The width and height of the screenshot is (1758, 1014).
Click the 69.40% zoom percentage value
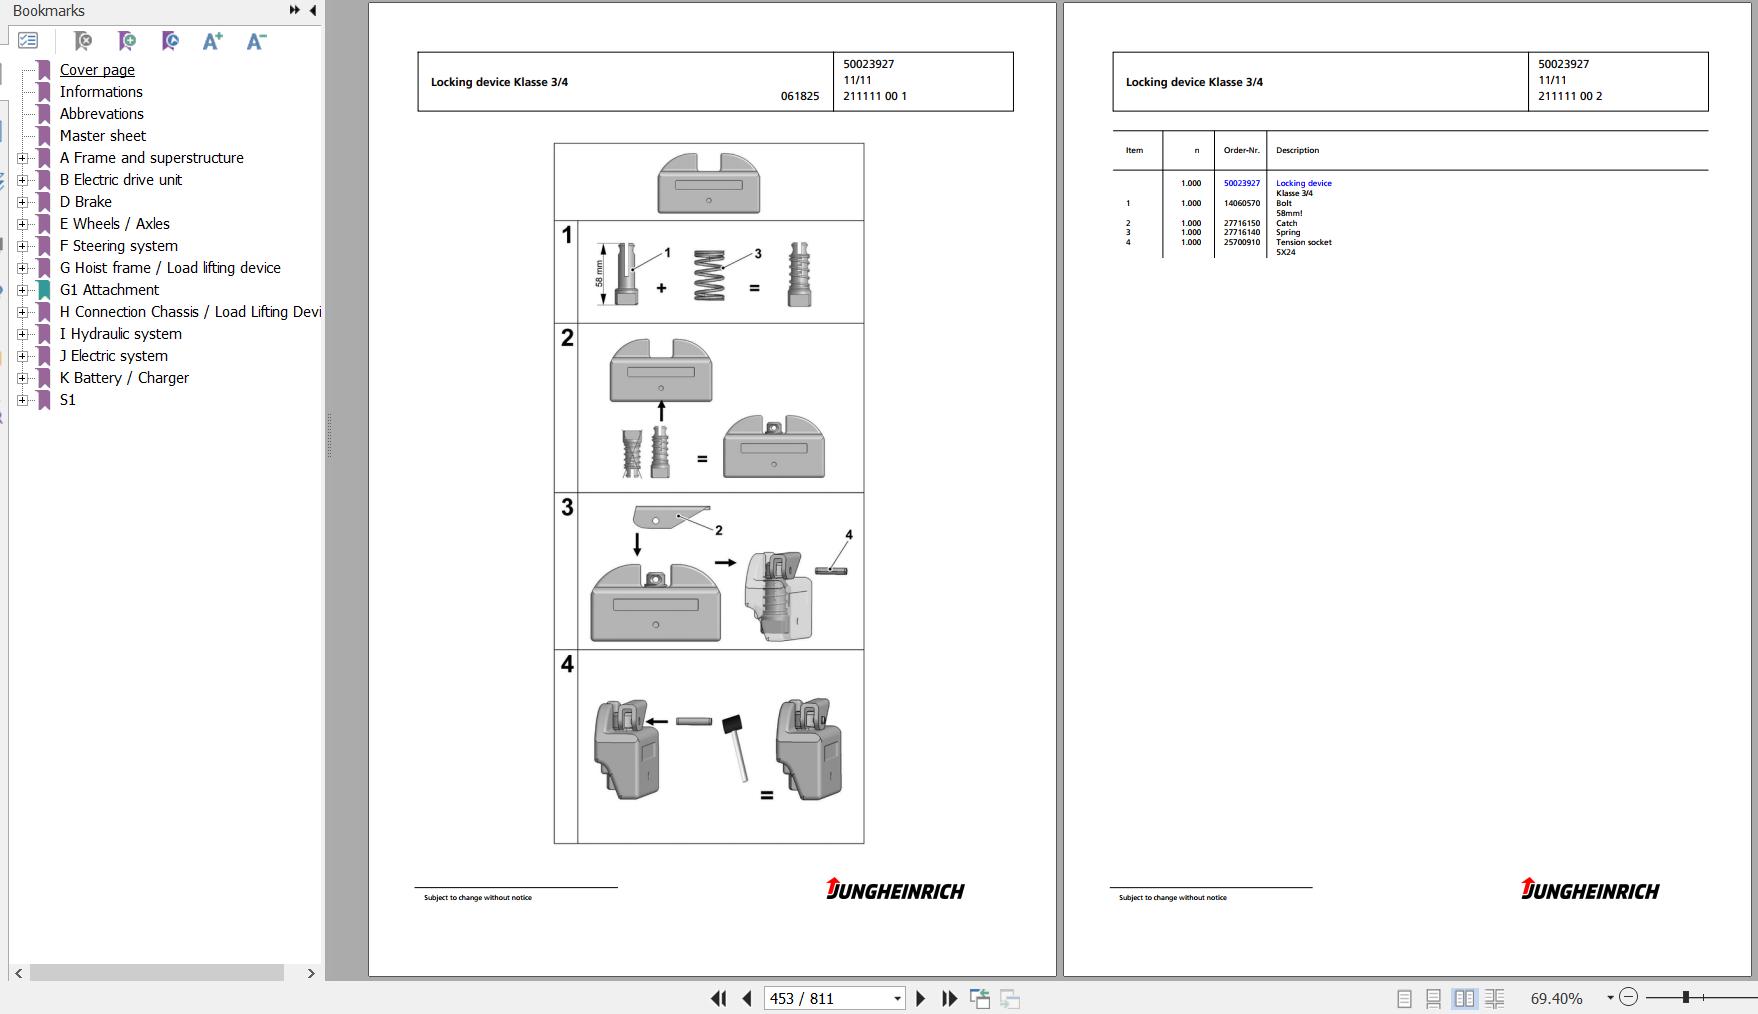(1556, 998)
